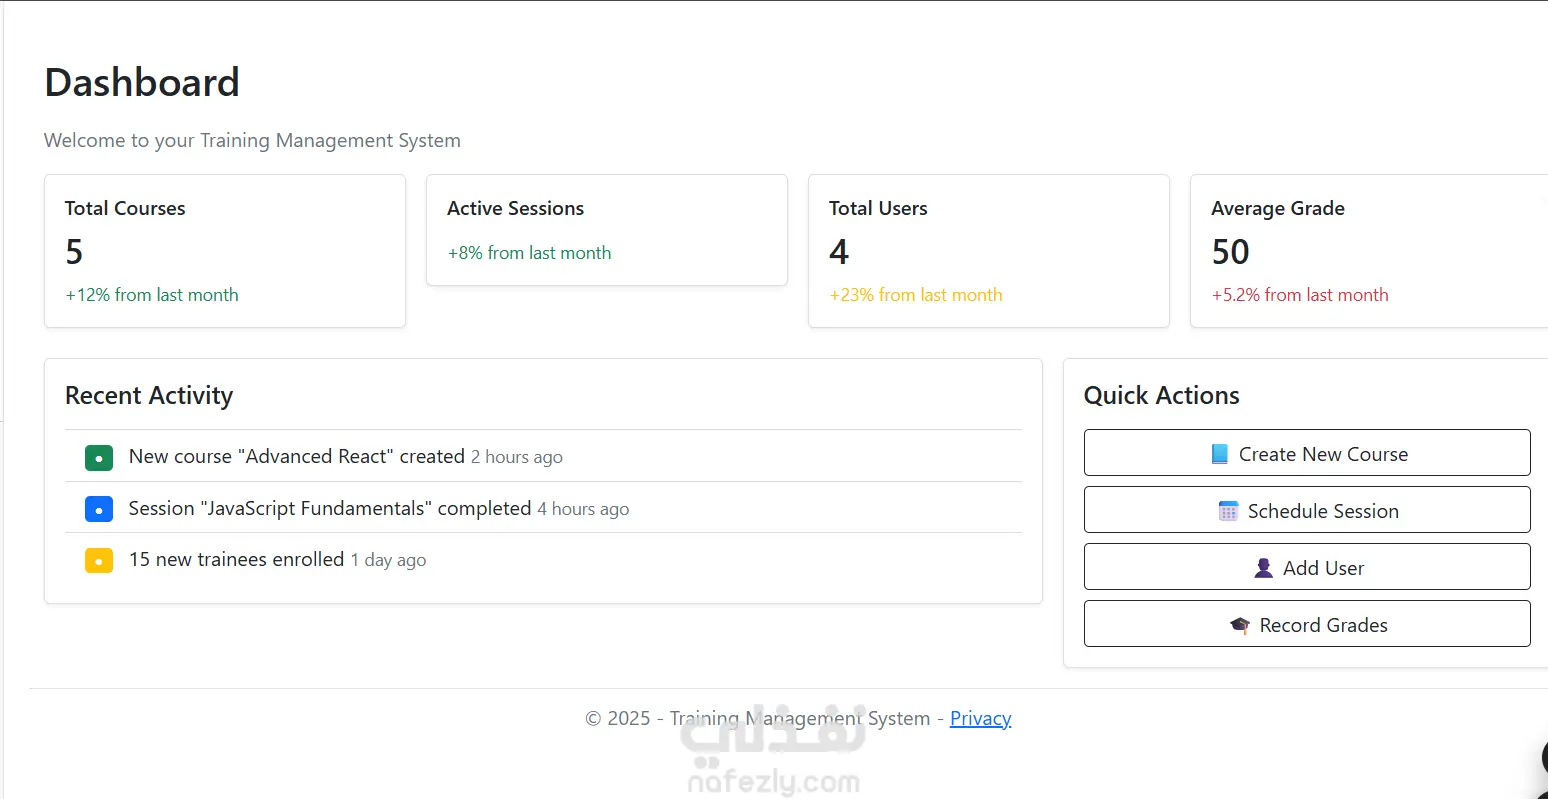The image size is (1548, 799).
Task: Click the yellow badge beside trainees enrolled
Action: [99, 560]
